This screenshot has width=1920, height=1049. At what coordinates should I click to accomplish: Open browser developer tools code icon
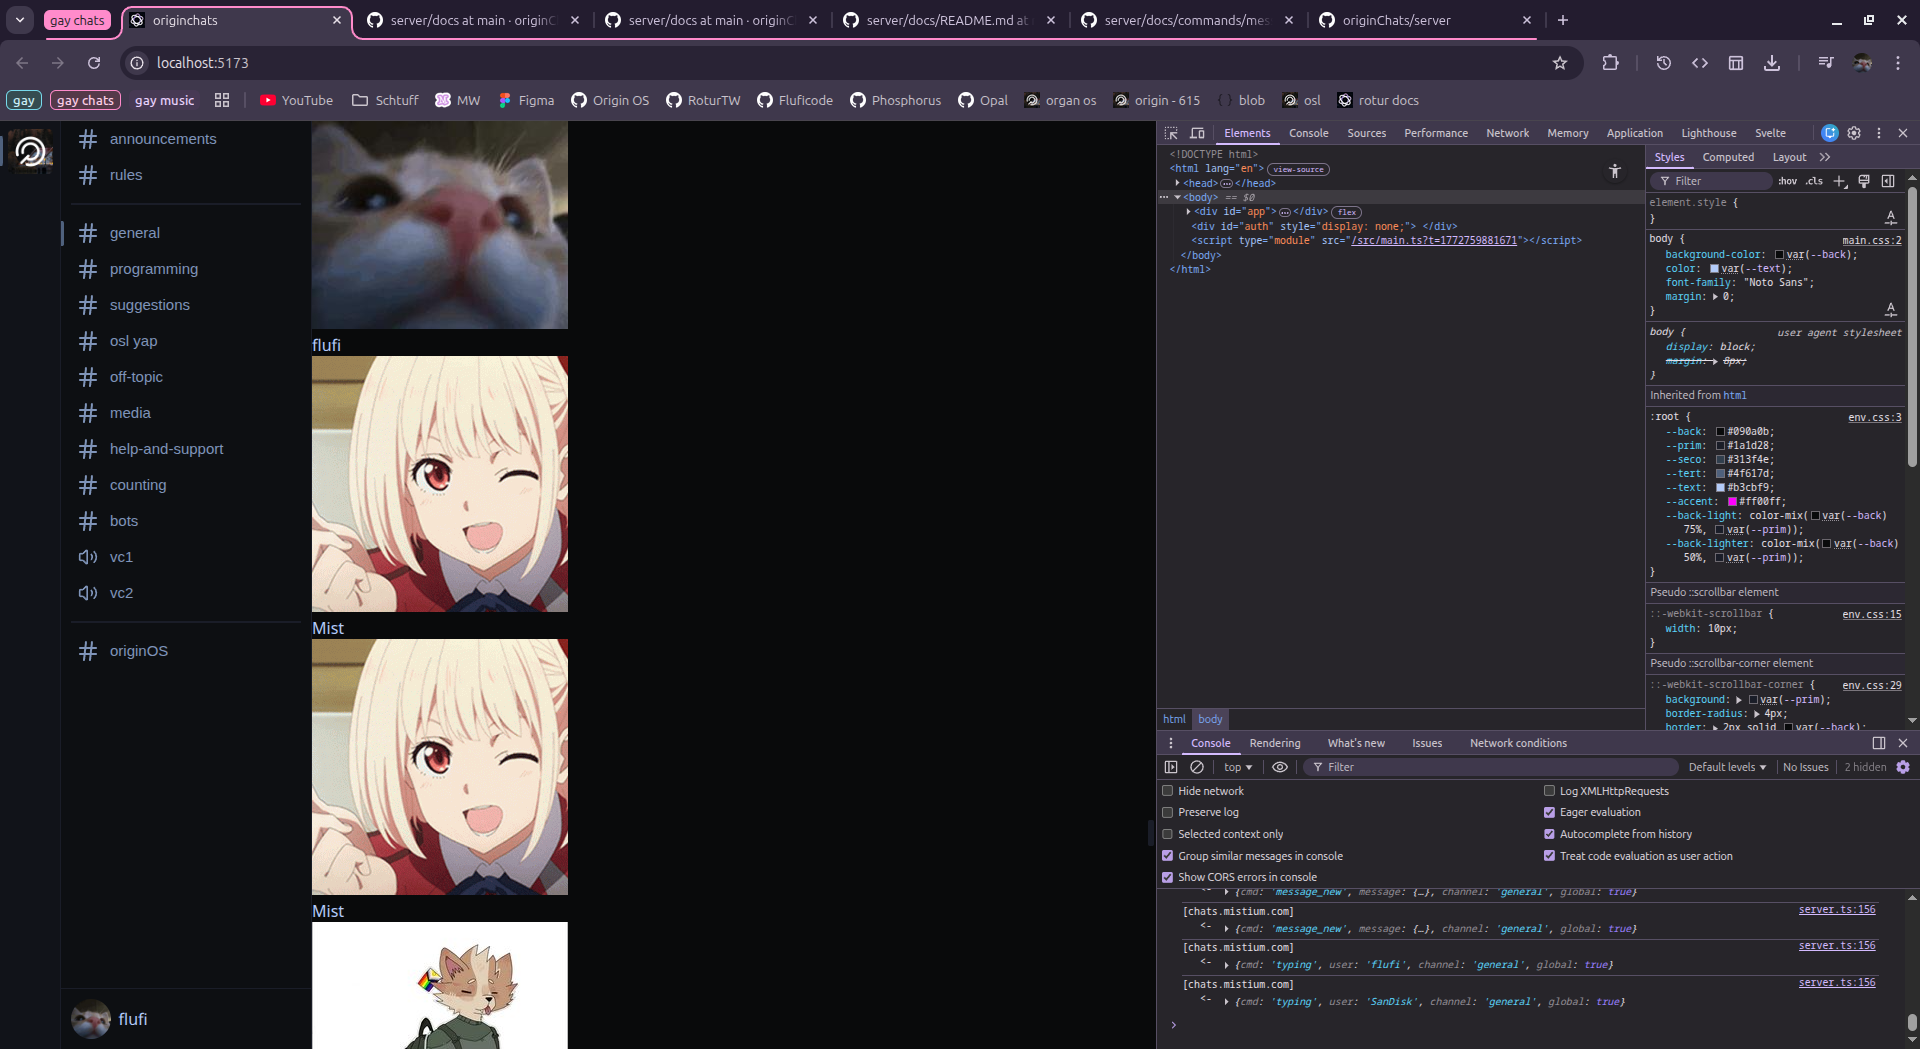tap(1700, 63)
